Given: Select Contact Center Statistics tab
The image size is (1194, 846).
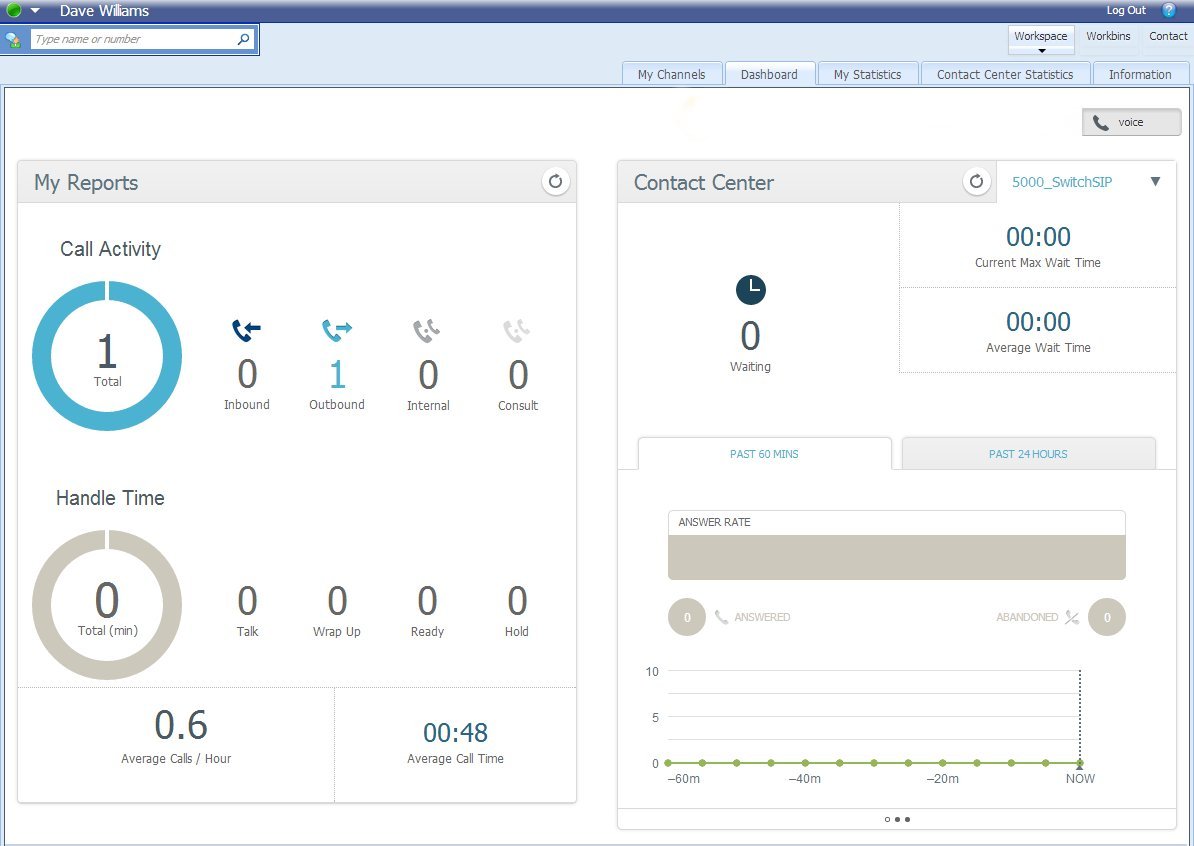Looking at the screenshot, I should tap(1004, 74).
